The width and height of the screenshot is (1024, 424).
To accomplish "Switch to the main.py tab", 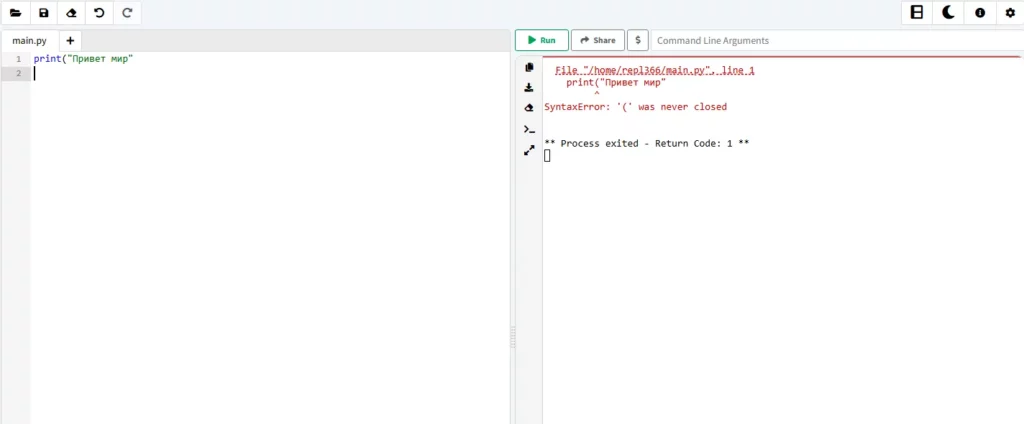I will (x=29, y=41).
